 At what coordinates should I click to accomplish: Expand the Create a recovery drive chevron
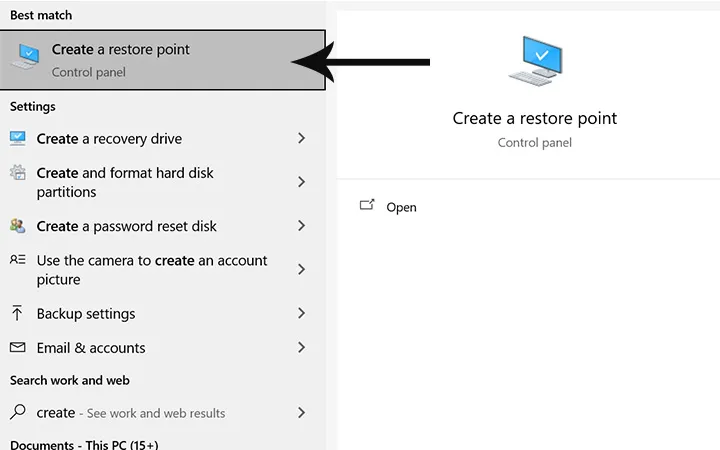301,139
